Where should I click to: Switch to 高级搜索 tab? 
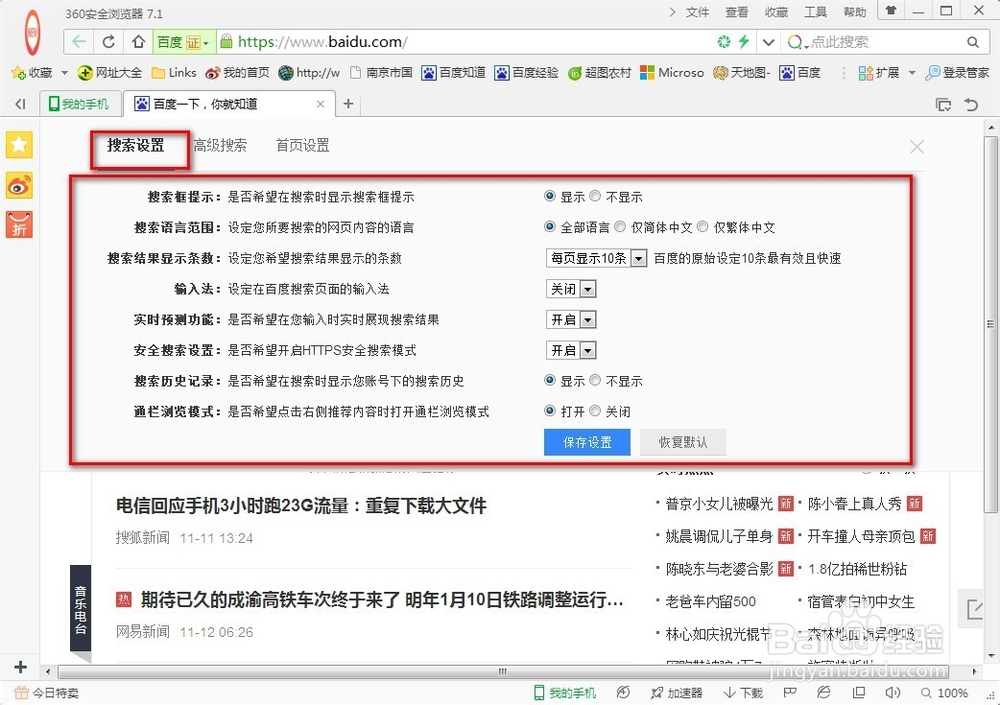(x=220, y=145)
